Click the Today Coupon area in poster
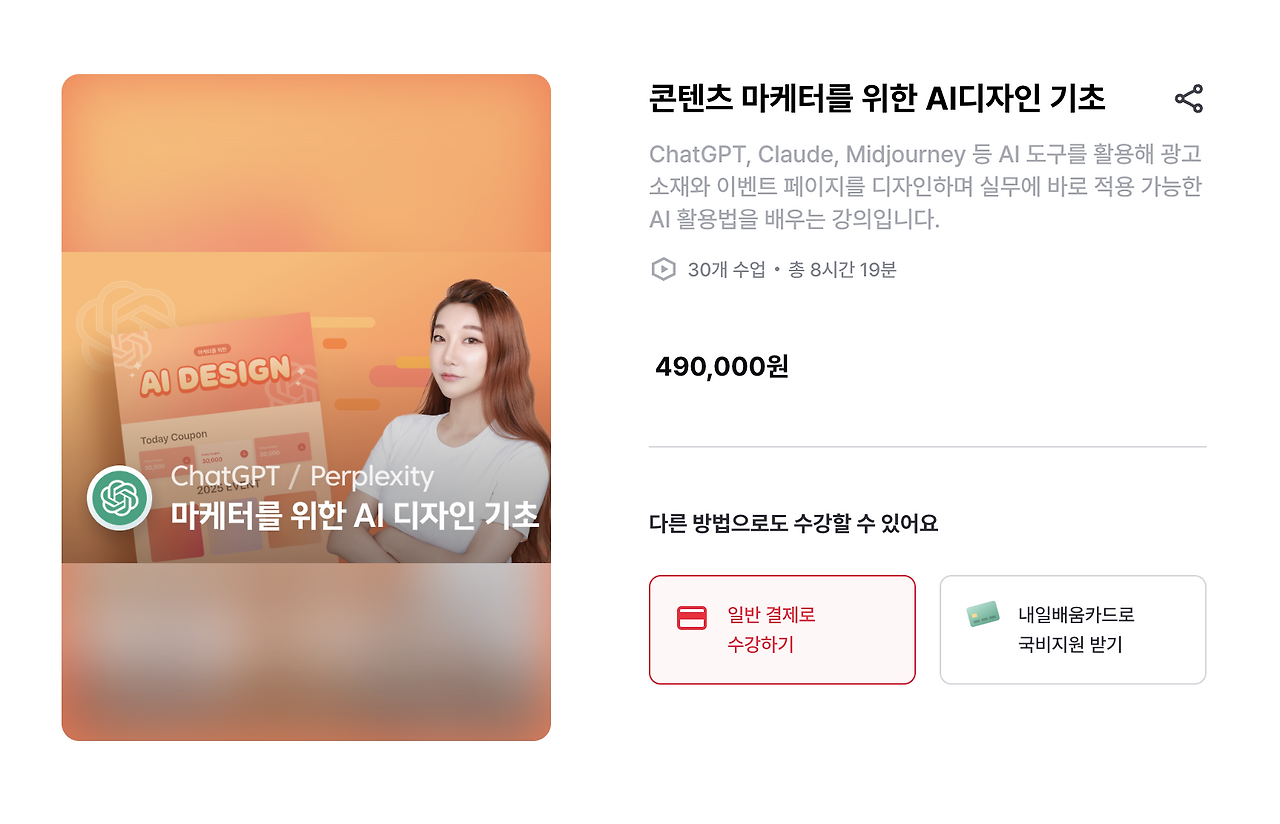 coord(174,438)
